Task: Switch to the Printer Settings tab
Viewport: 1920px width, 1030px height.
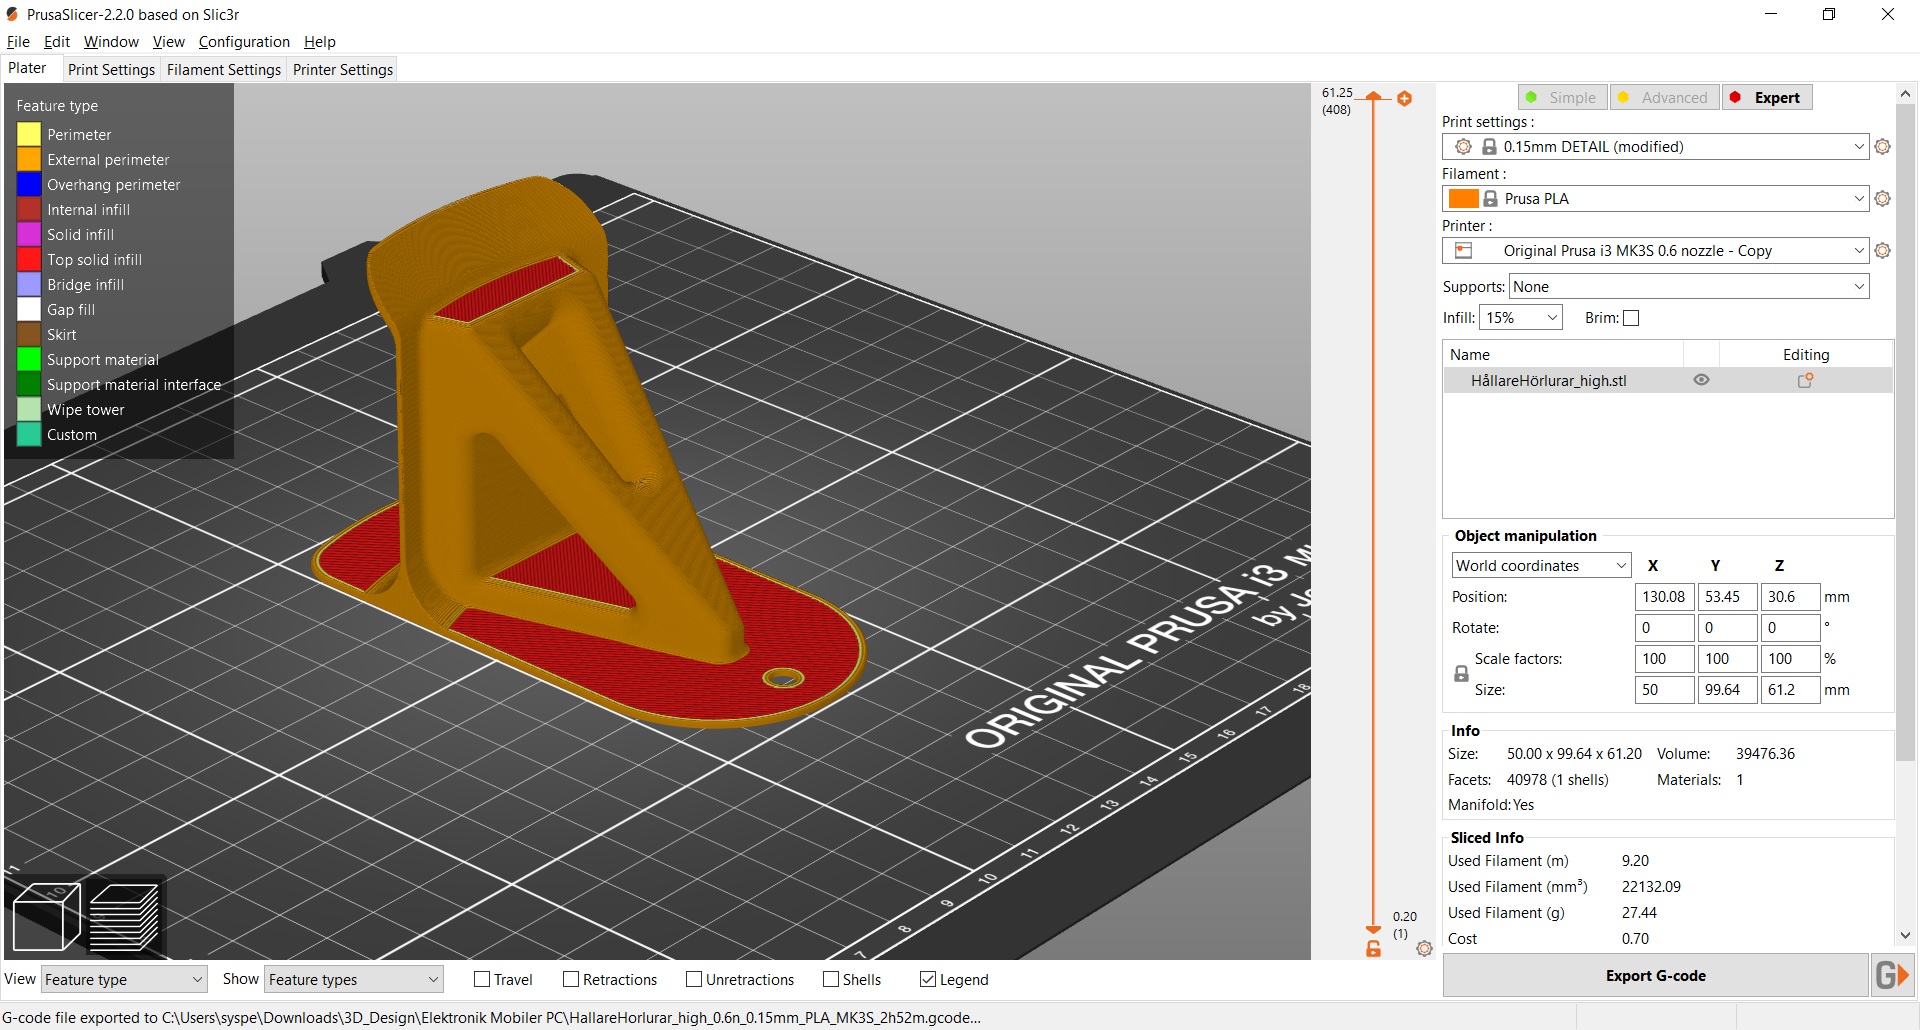Action: click(343, 69)
